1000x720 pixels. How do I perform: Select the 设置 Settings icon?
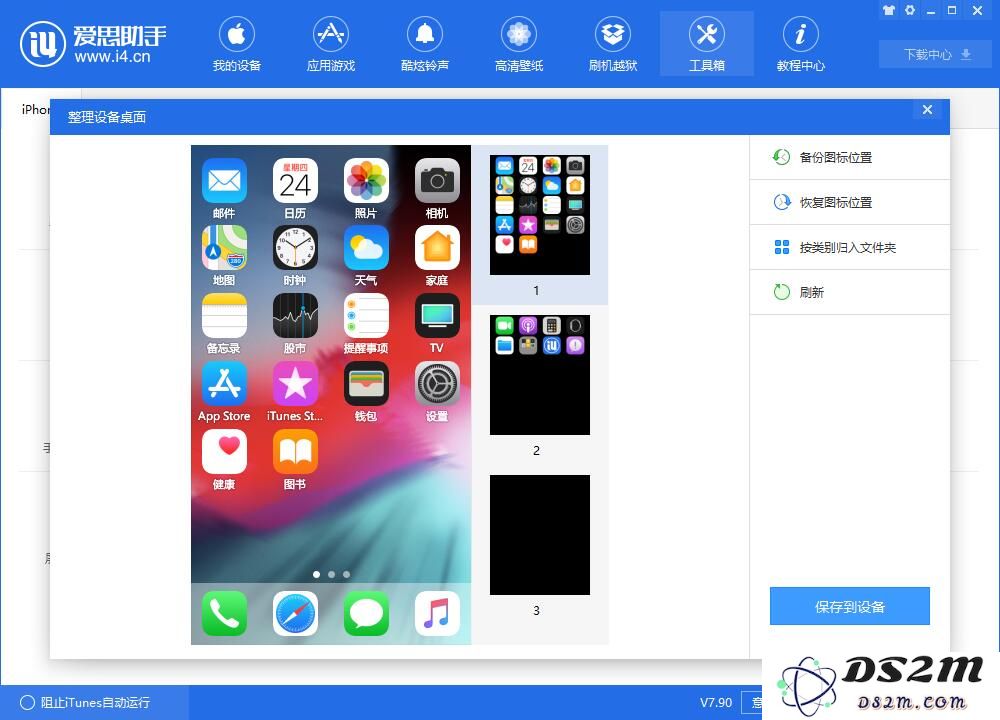(437, 383)
